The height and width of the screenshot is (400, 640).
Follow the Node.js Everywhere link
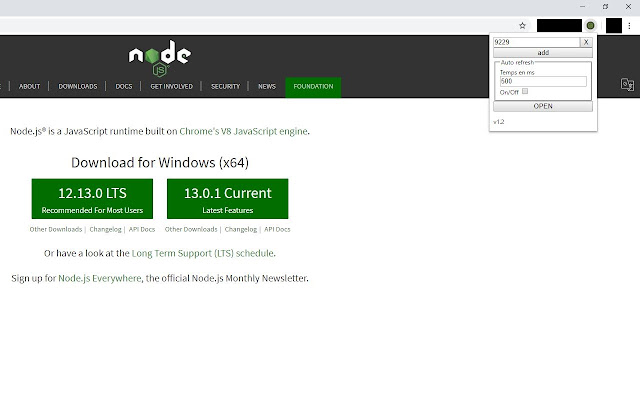tap(100, 278)
